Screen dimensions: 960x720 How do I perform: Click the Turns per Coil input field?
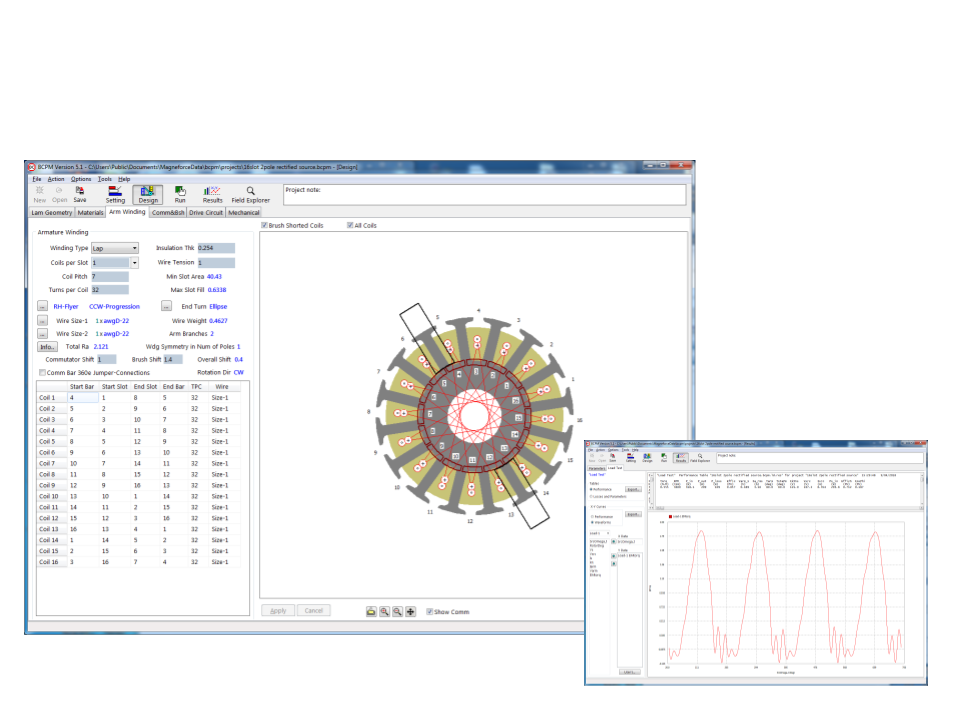(110, 290)
